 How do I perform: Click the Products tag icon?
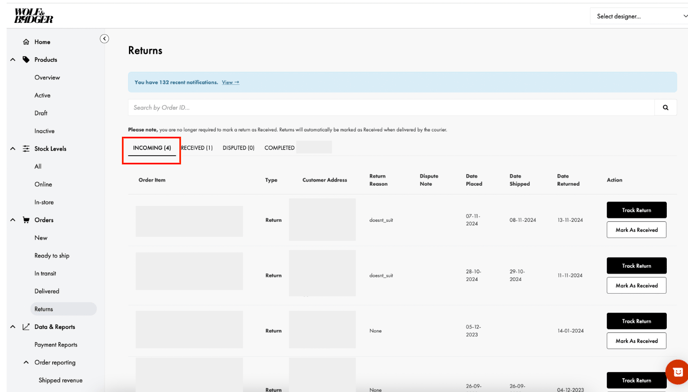26,59
